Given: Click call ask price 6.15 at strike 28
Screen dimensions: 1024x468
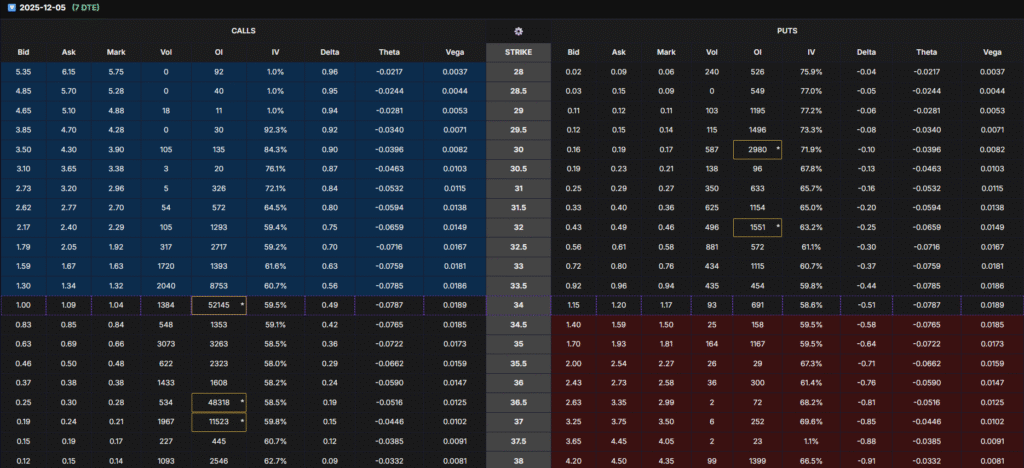Looking at the screenshot, I should 68,71.
